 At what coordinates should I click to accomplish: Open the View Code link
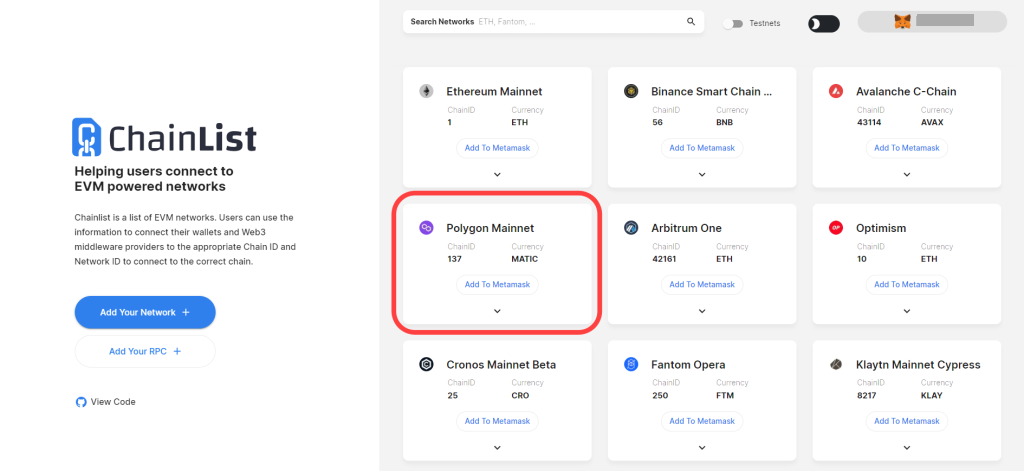[106, 402]
